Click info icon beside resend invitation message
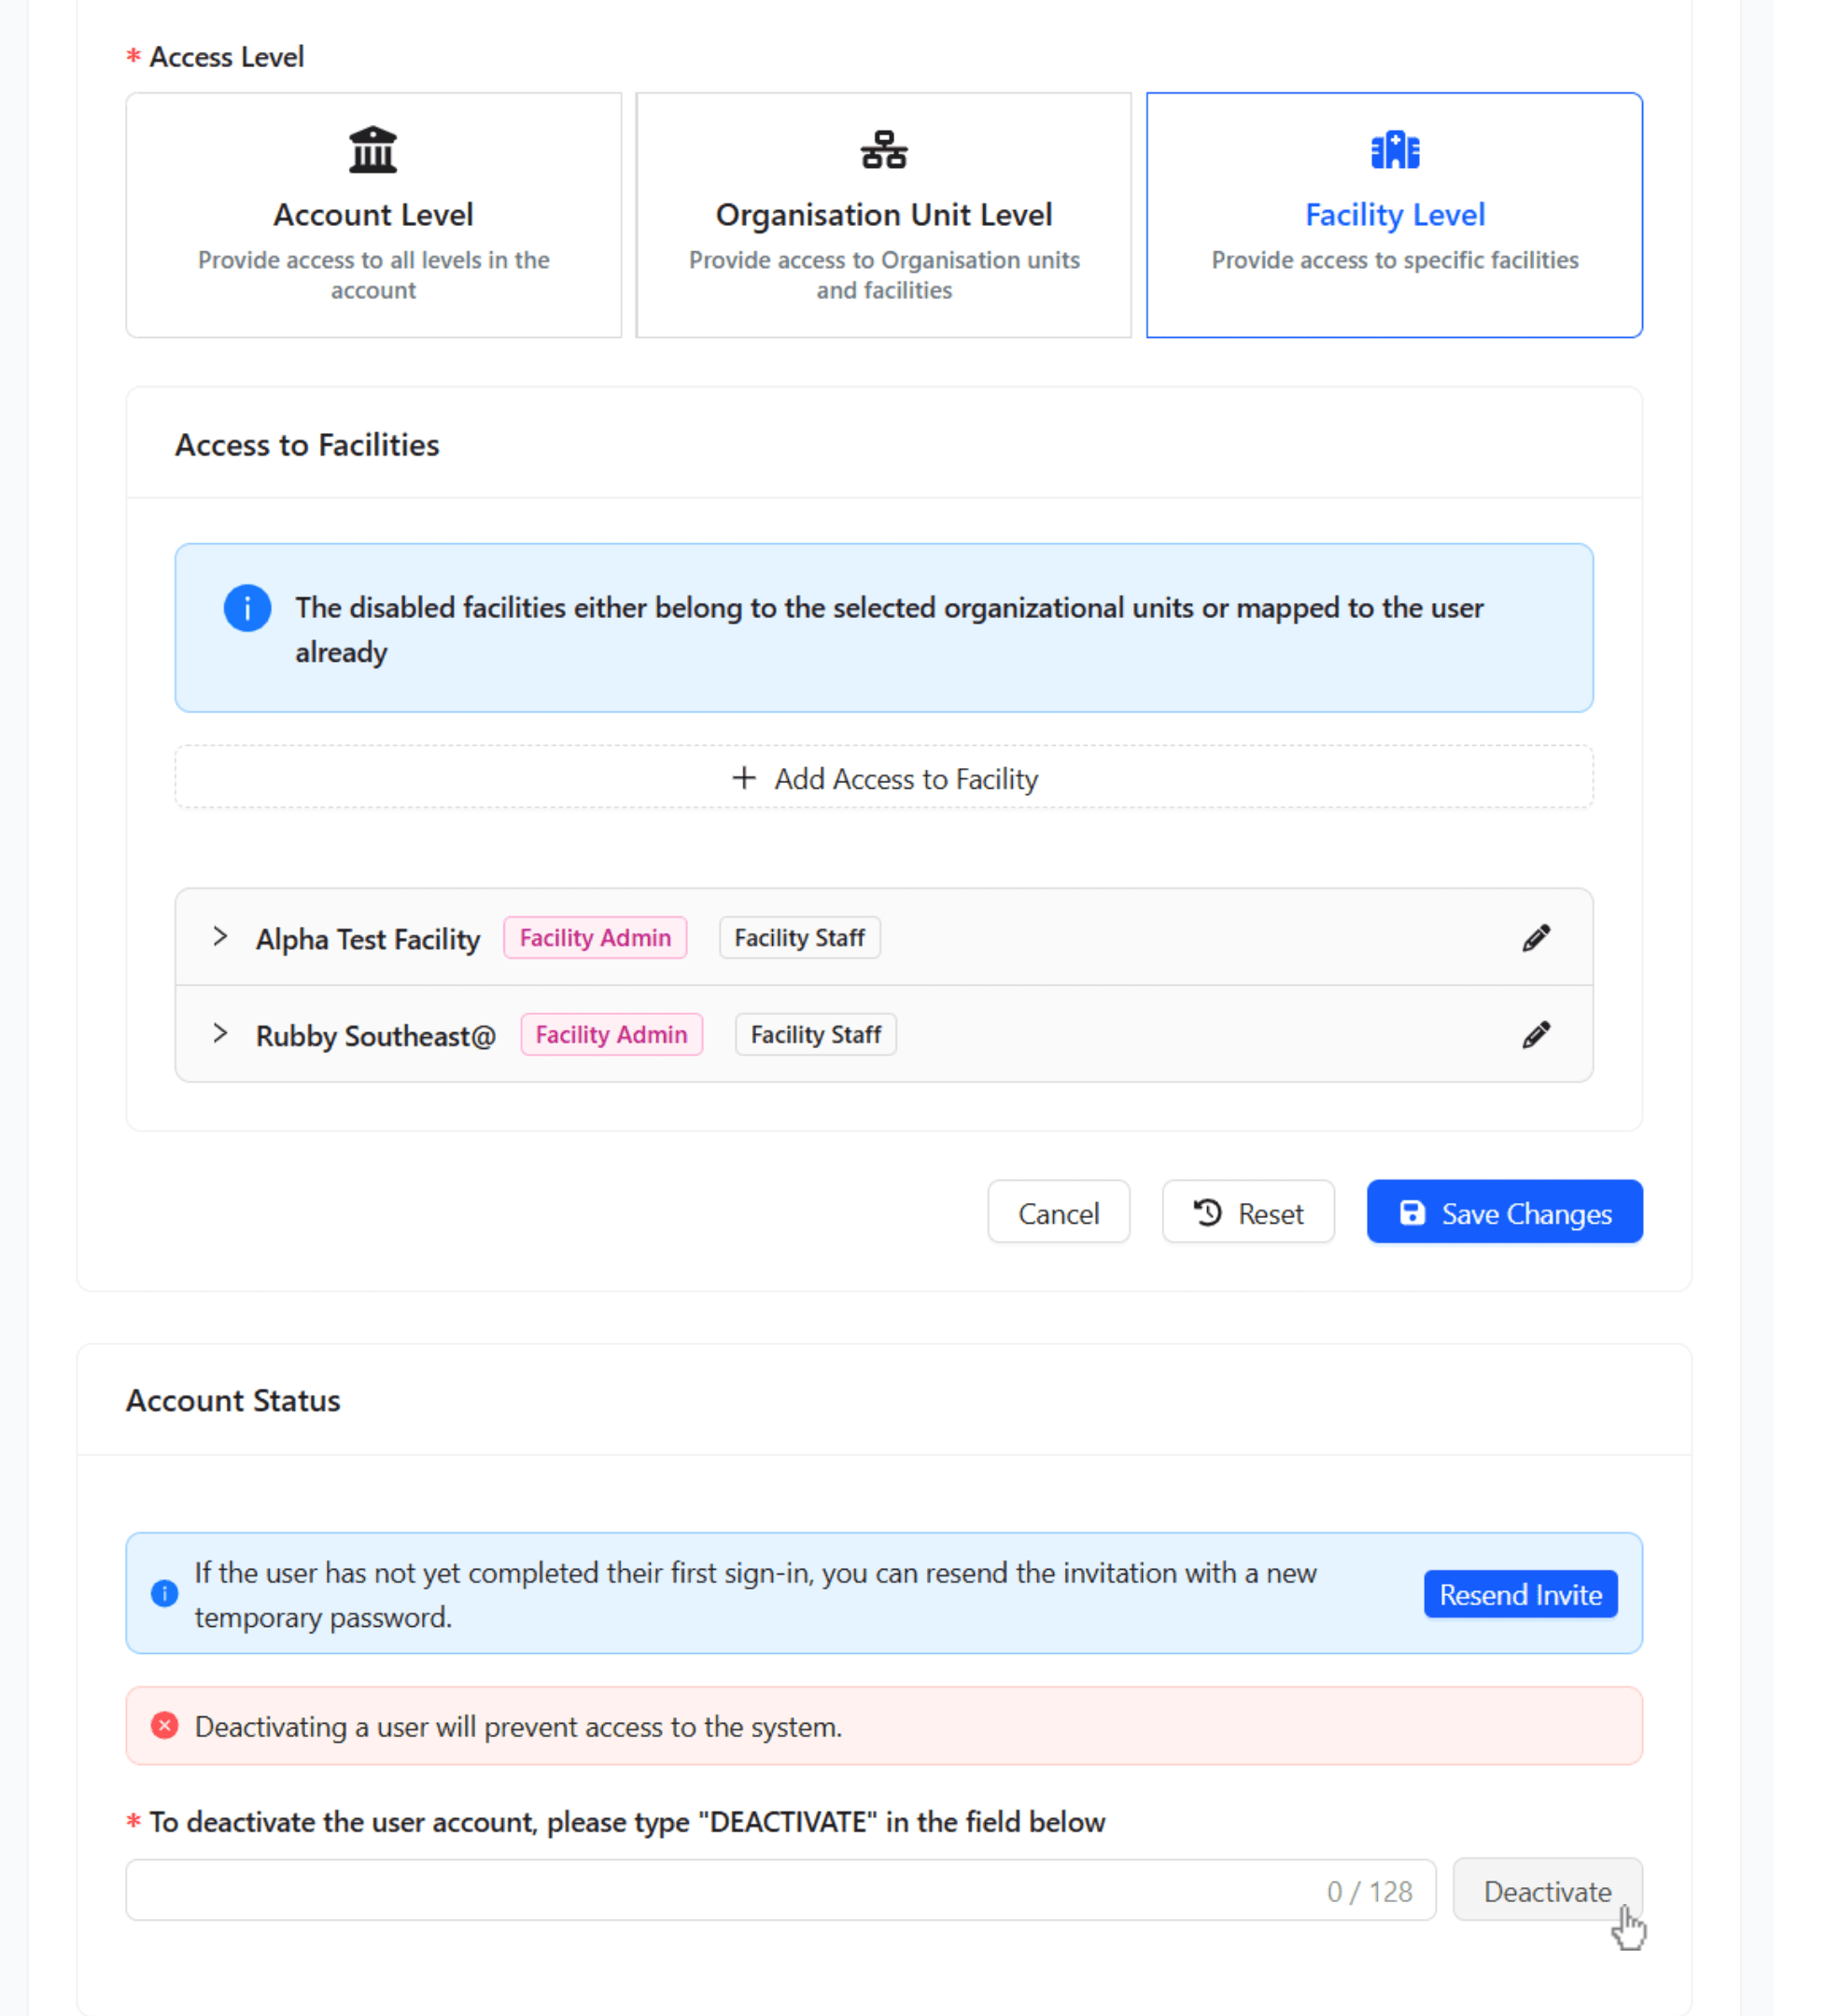Image resolution: width=1827 pixels, height=2016 pixels. point(165,1592)
